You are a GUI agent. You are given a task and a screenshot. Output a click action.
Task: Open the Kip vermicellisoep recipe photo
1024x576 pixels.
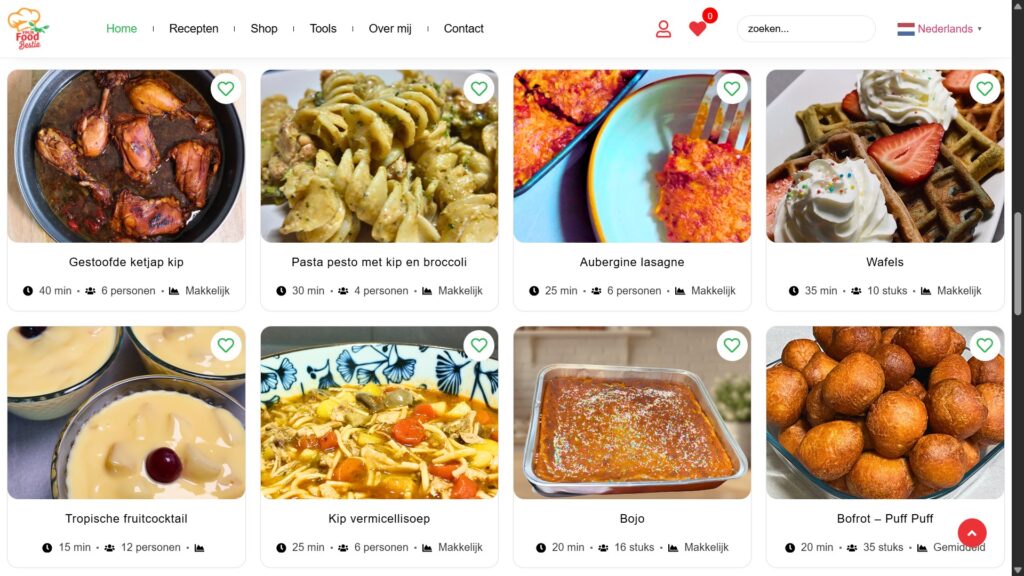click(x=379, y=413)
